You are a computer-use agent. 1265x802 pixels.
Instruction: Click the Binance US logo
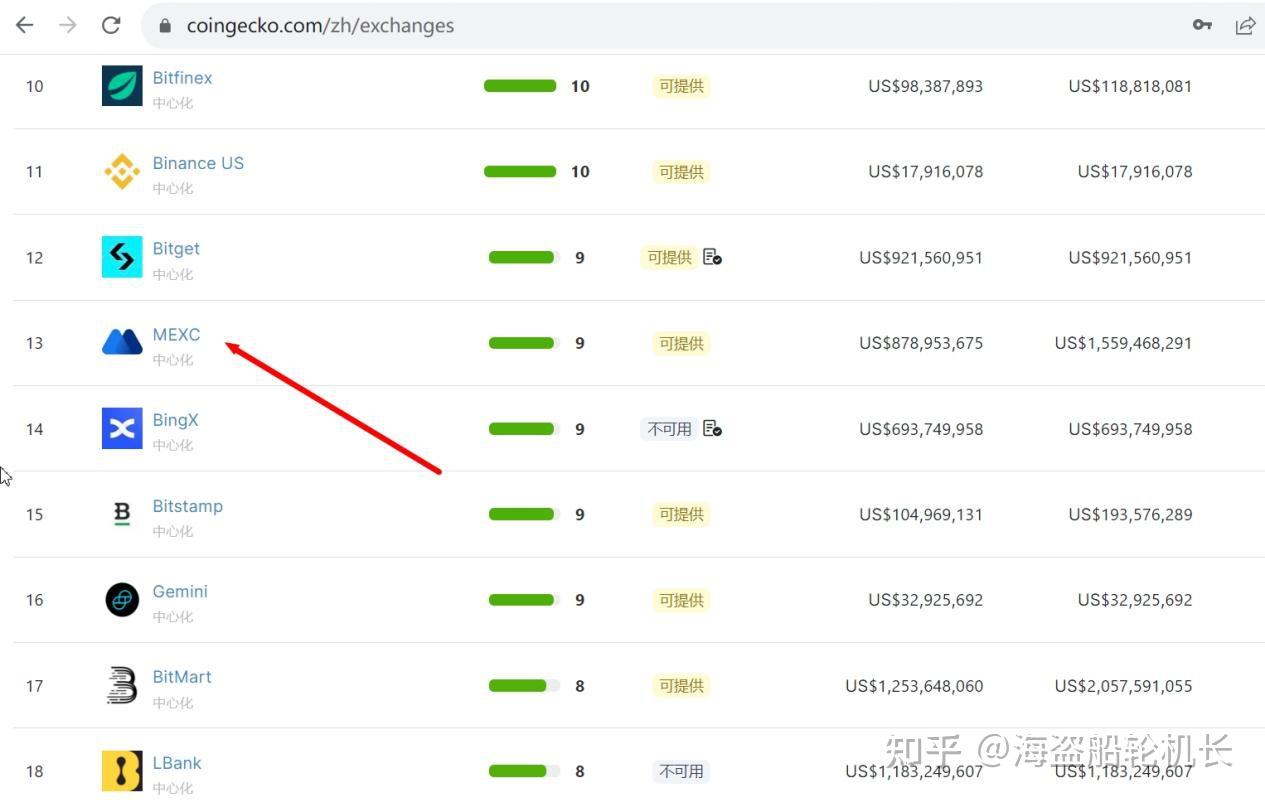[122, 172]
